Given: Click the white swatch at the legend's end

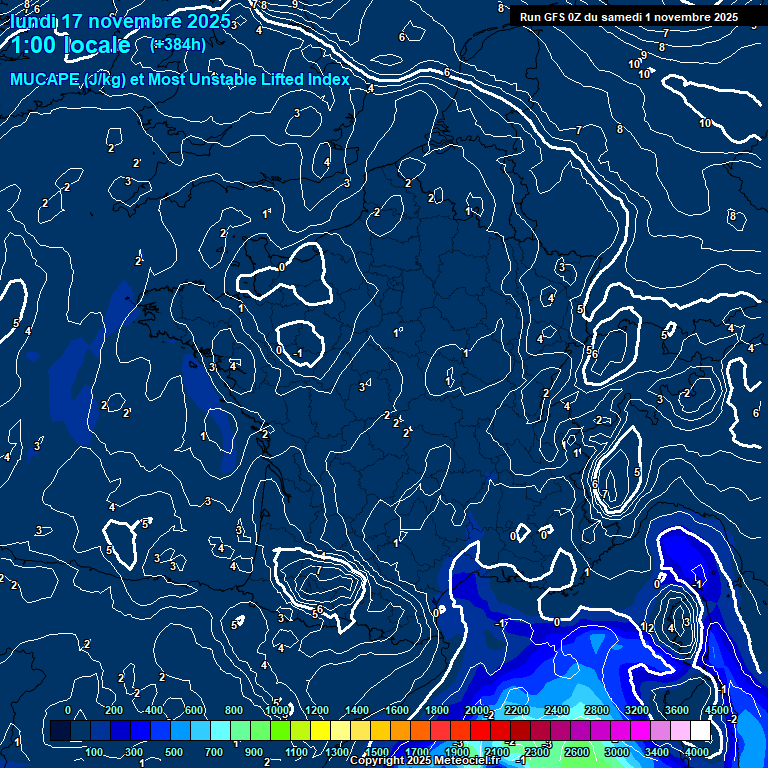Looking at the screenshot, I should [x=700, y=730].
